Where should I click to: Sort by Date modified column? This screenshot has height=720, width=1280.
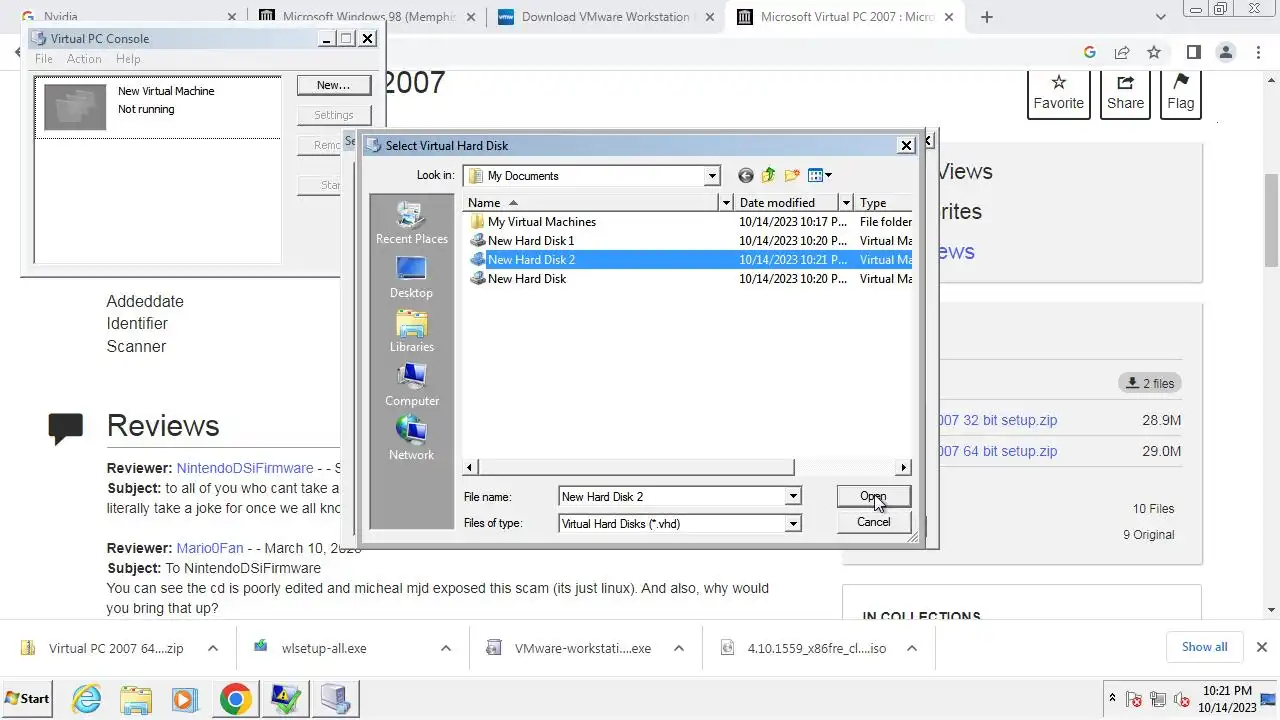(787, 203)
